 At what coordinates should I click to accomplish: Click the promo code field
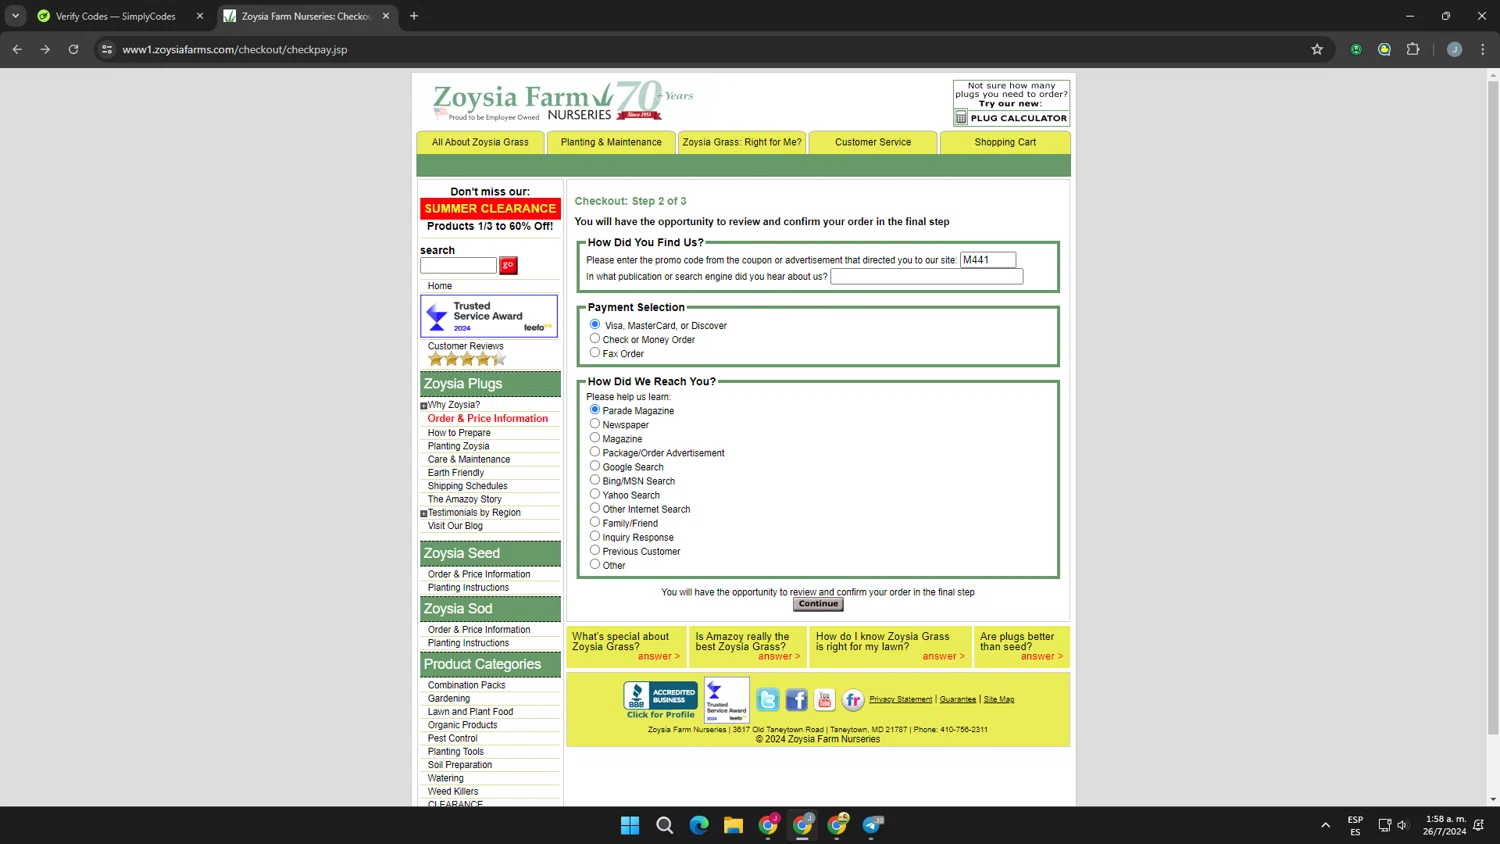tap(988, 260)
